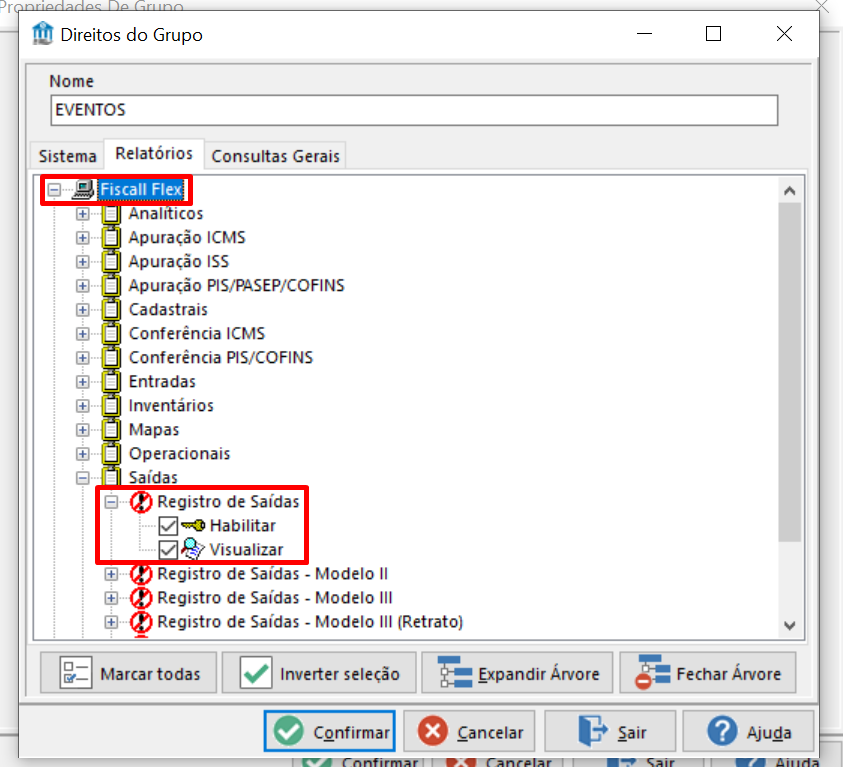Click the Saídas clipboard icon
The image size is (843, 767).
111,477
